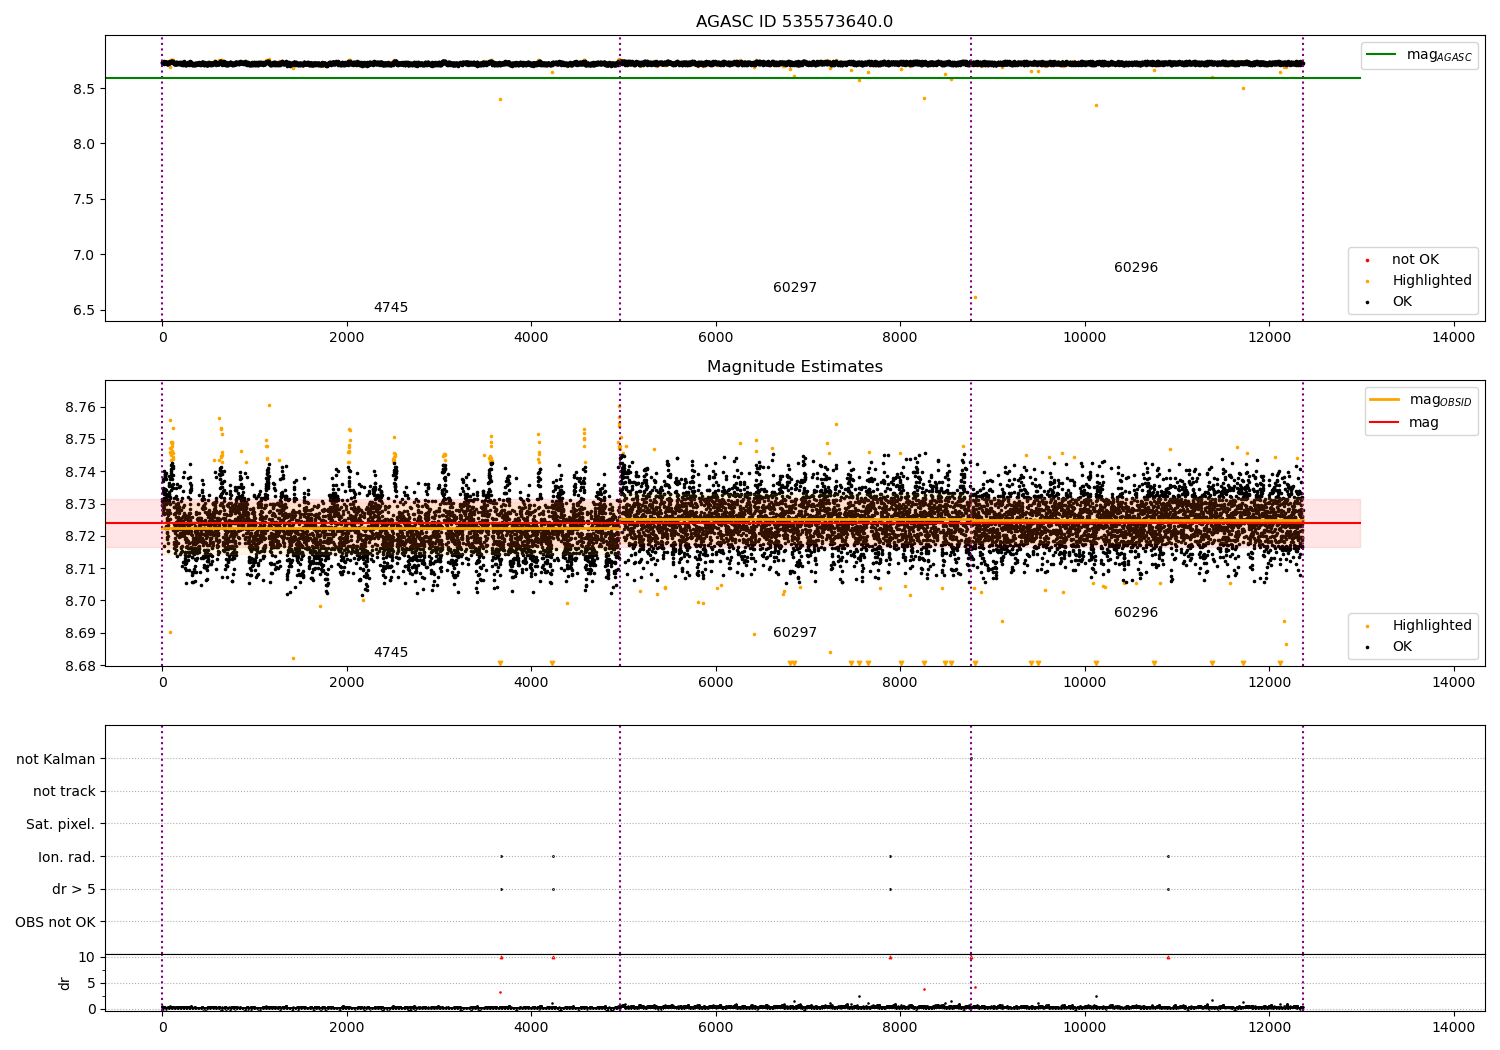1500x1050 pixels.
Task: Click the 'Sat. pixel.' row label
Action: (x=61, y=824)
